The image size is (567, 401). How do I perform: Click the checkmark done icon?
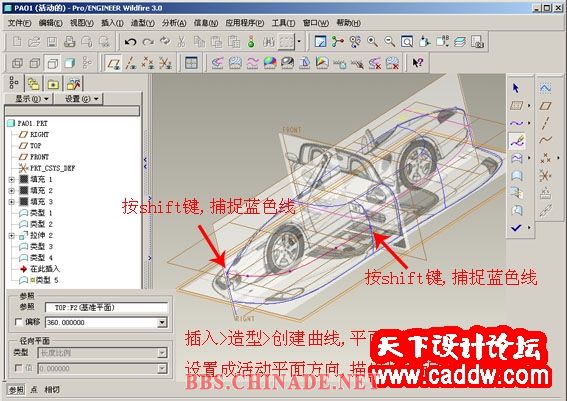[516, 228]
